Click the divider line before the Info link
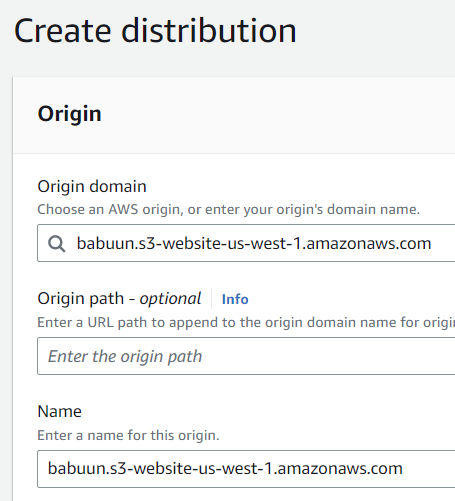The height and width of the screenshot is (501, 455). [212, 299]
